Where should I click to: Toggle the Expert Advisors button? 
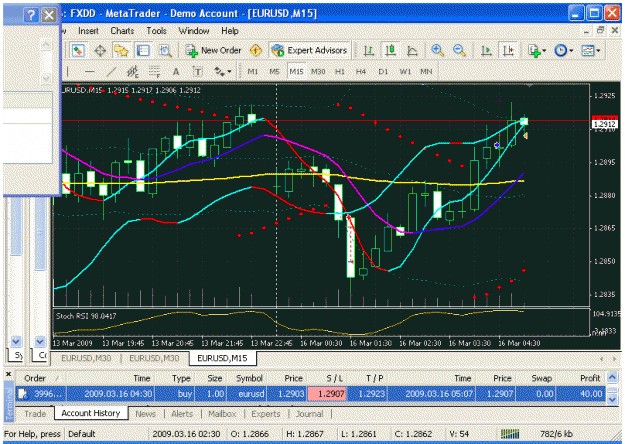[x=309, y=51]
